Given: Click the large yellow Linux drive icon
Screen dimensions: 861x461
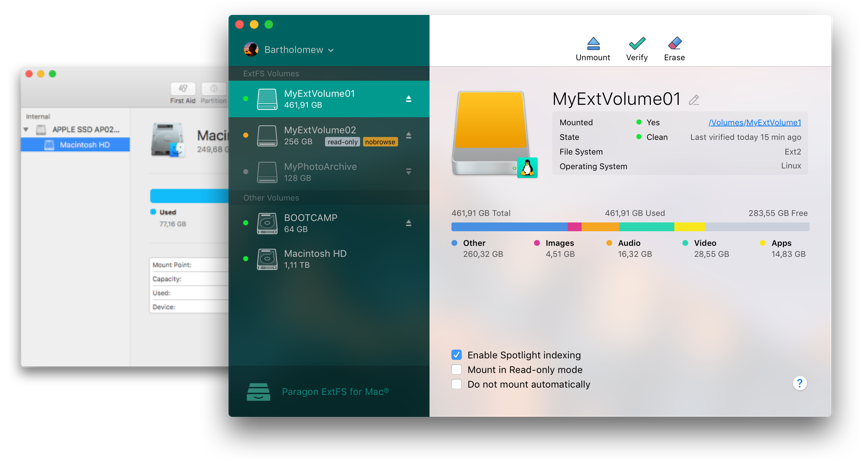Looking at the screenshot, I should tap(491, 133).
